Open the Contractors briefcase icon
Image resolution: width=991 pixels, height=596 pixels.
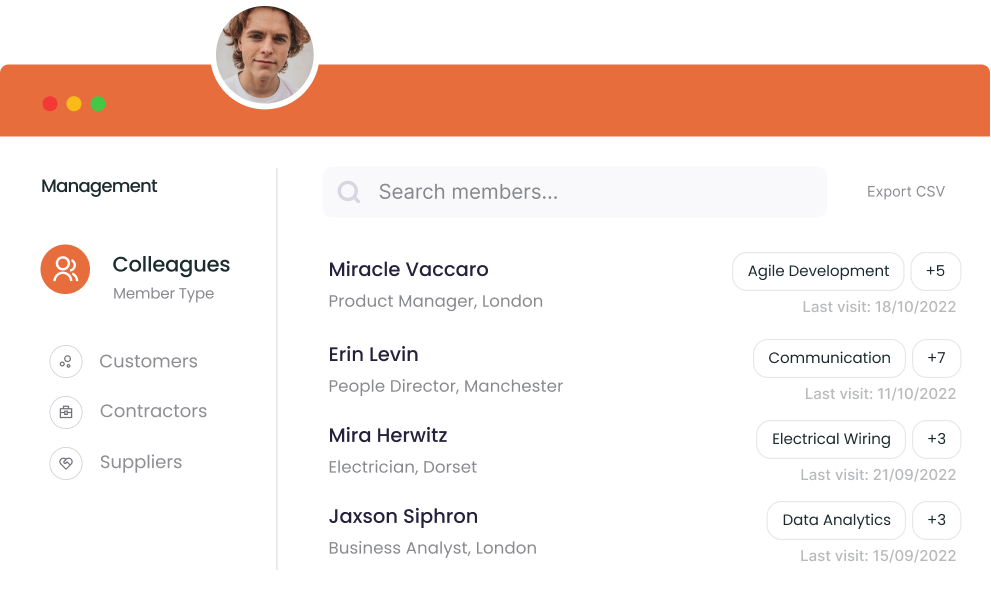point(66,412)
